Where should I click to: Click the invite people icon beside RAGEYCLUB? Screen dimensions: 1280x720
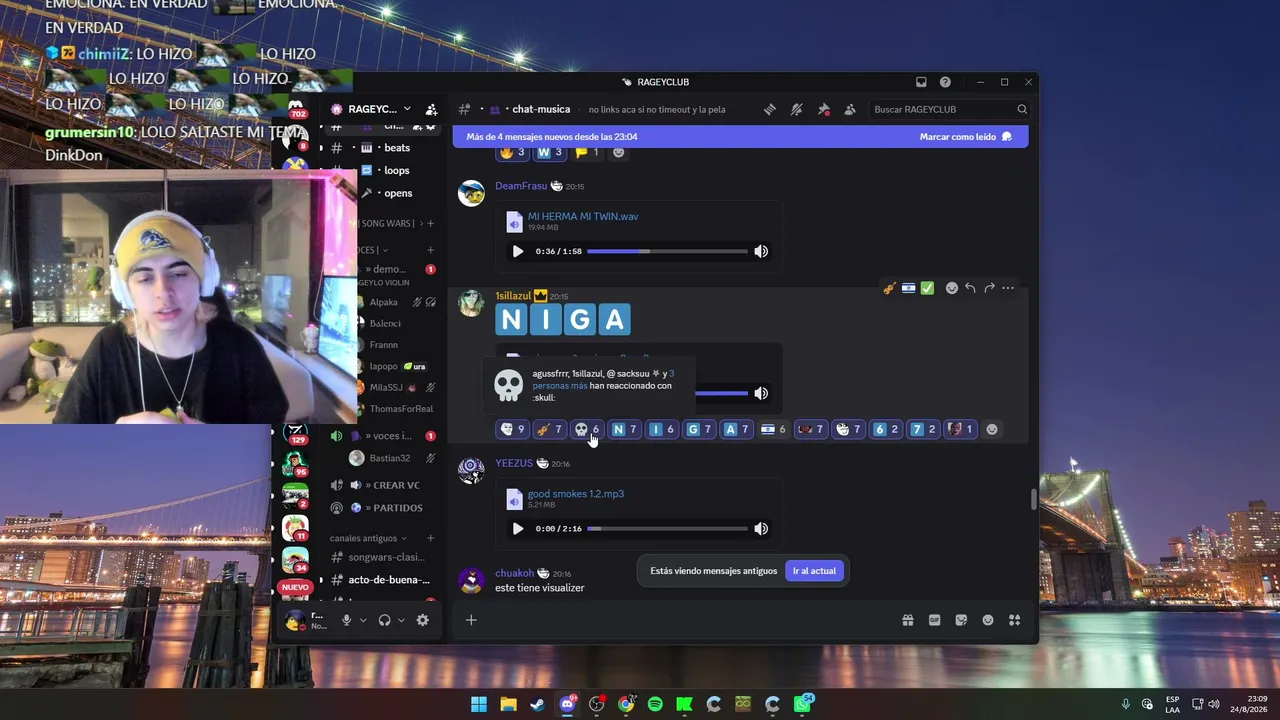click(431, 109)
